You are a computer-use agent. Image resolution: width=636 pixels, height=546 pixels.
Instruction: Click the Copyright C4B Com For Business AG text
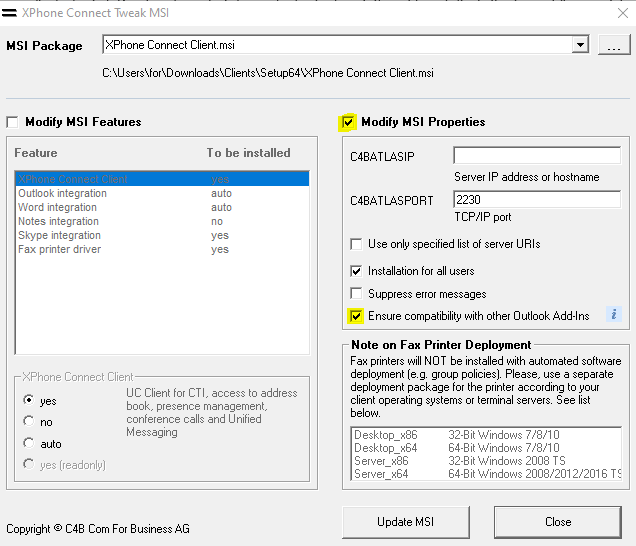pyautogui.click(x=98, y=529)
